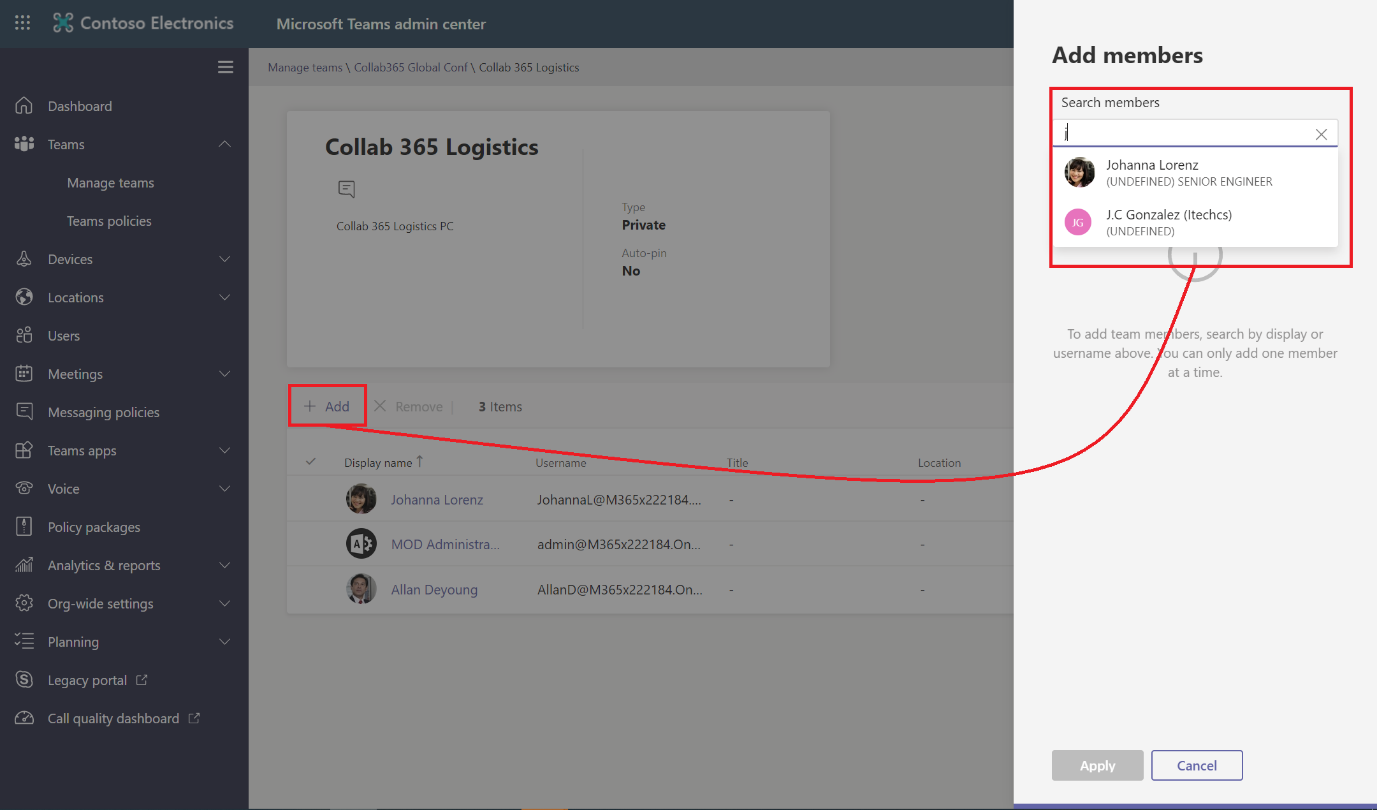Click Allan Deyoung avatar in table
1377x810 pixels.
click(x=361, y=589)
